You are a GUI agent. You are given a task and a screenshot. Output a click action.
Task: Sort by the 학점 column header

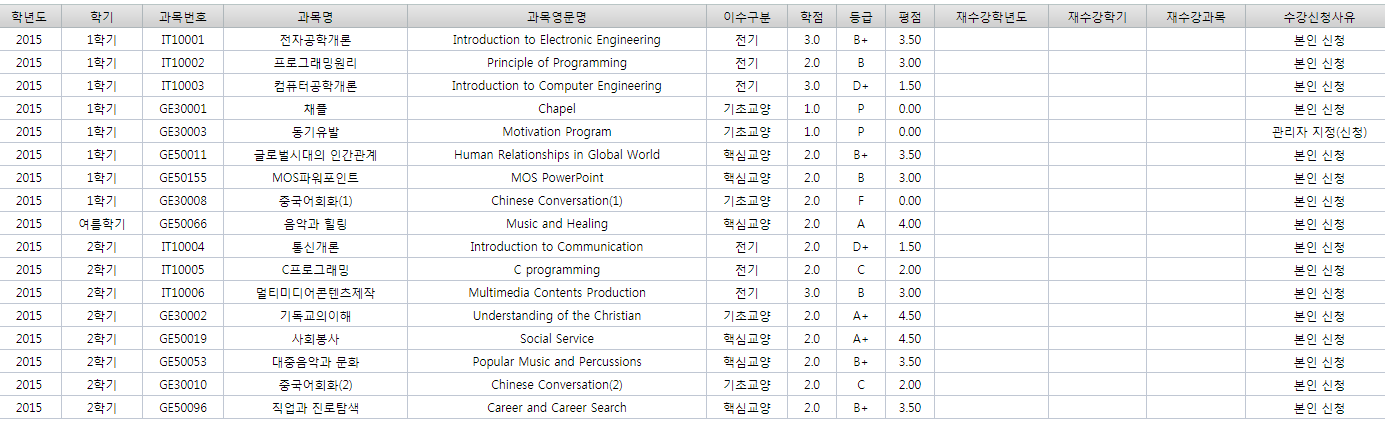coord(811,17)
